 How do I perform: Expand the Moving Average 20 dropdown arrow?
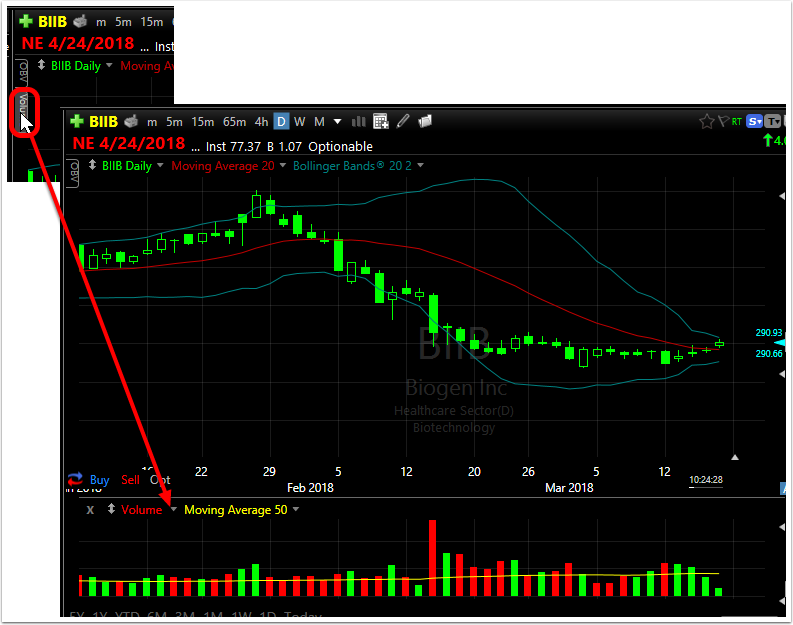pyautogui.click(x=283, y=165)
